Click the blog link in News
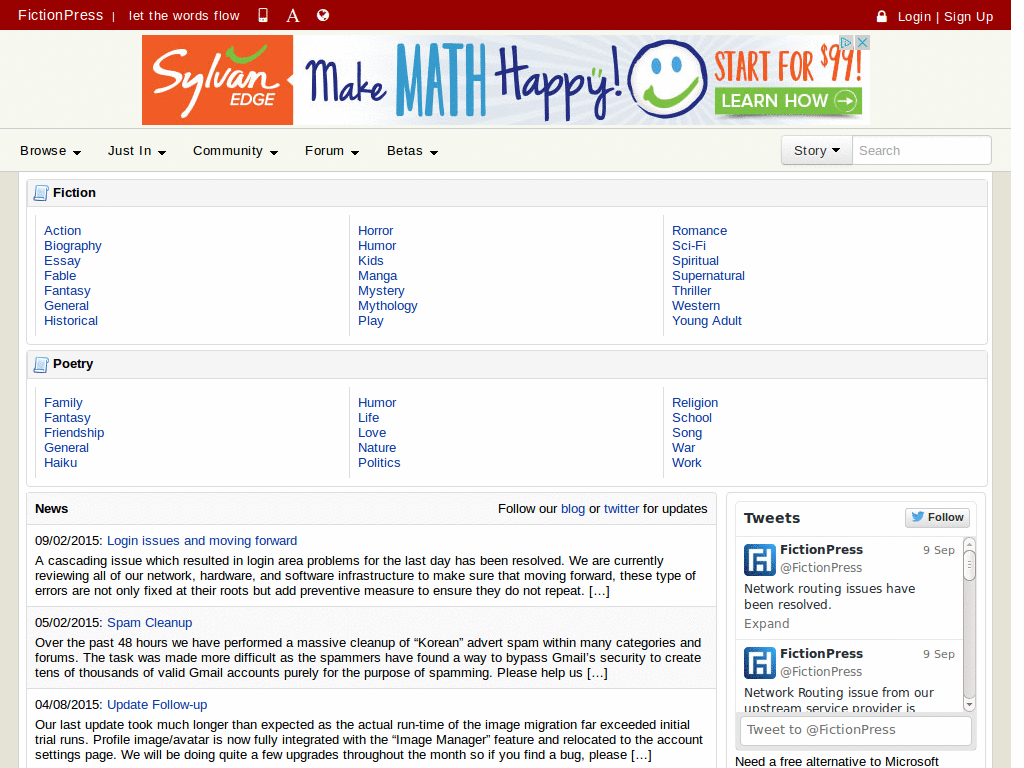This screenshot has width=1024, height=768. tap(573, 509)
